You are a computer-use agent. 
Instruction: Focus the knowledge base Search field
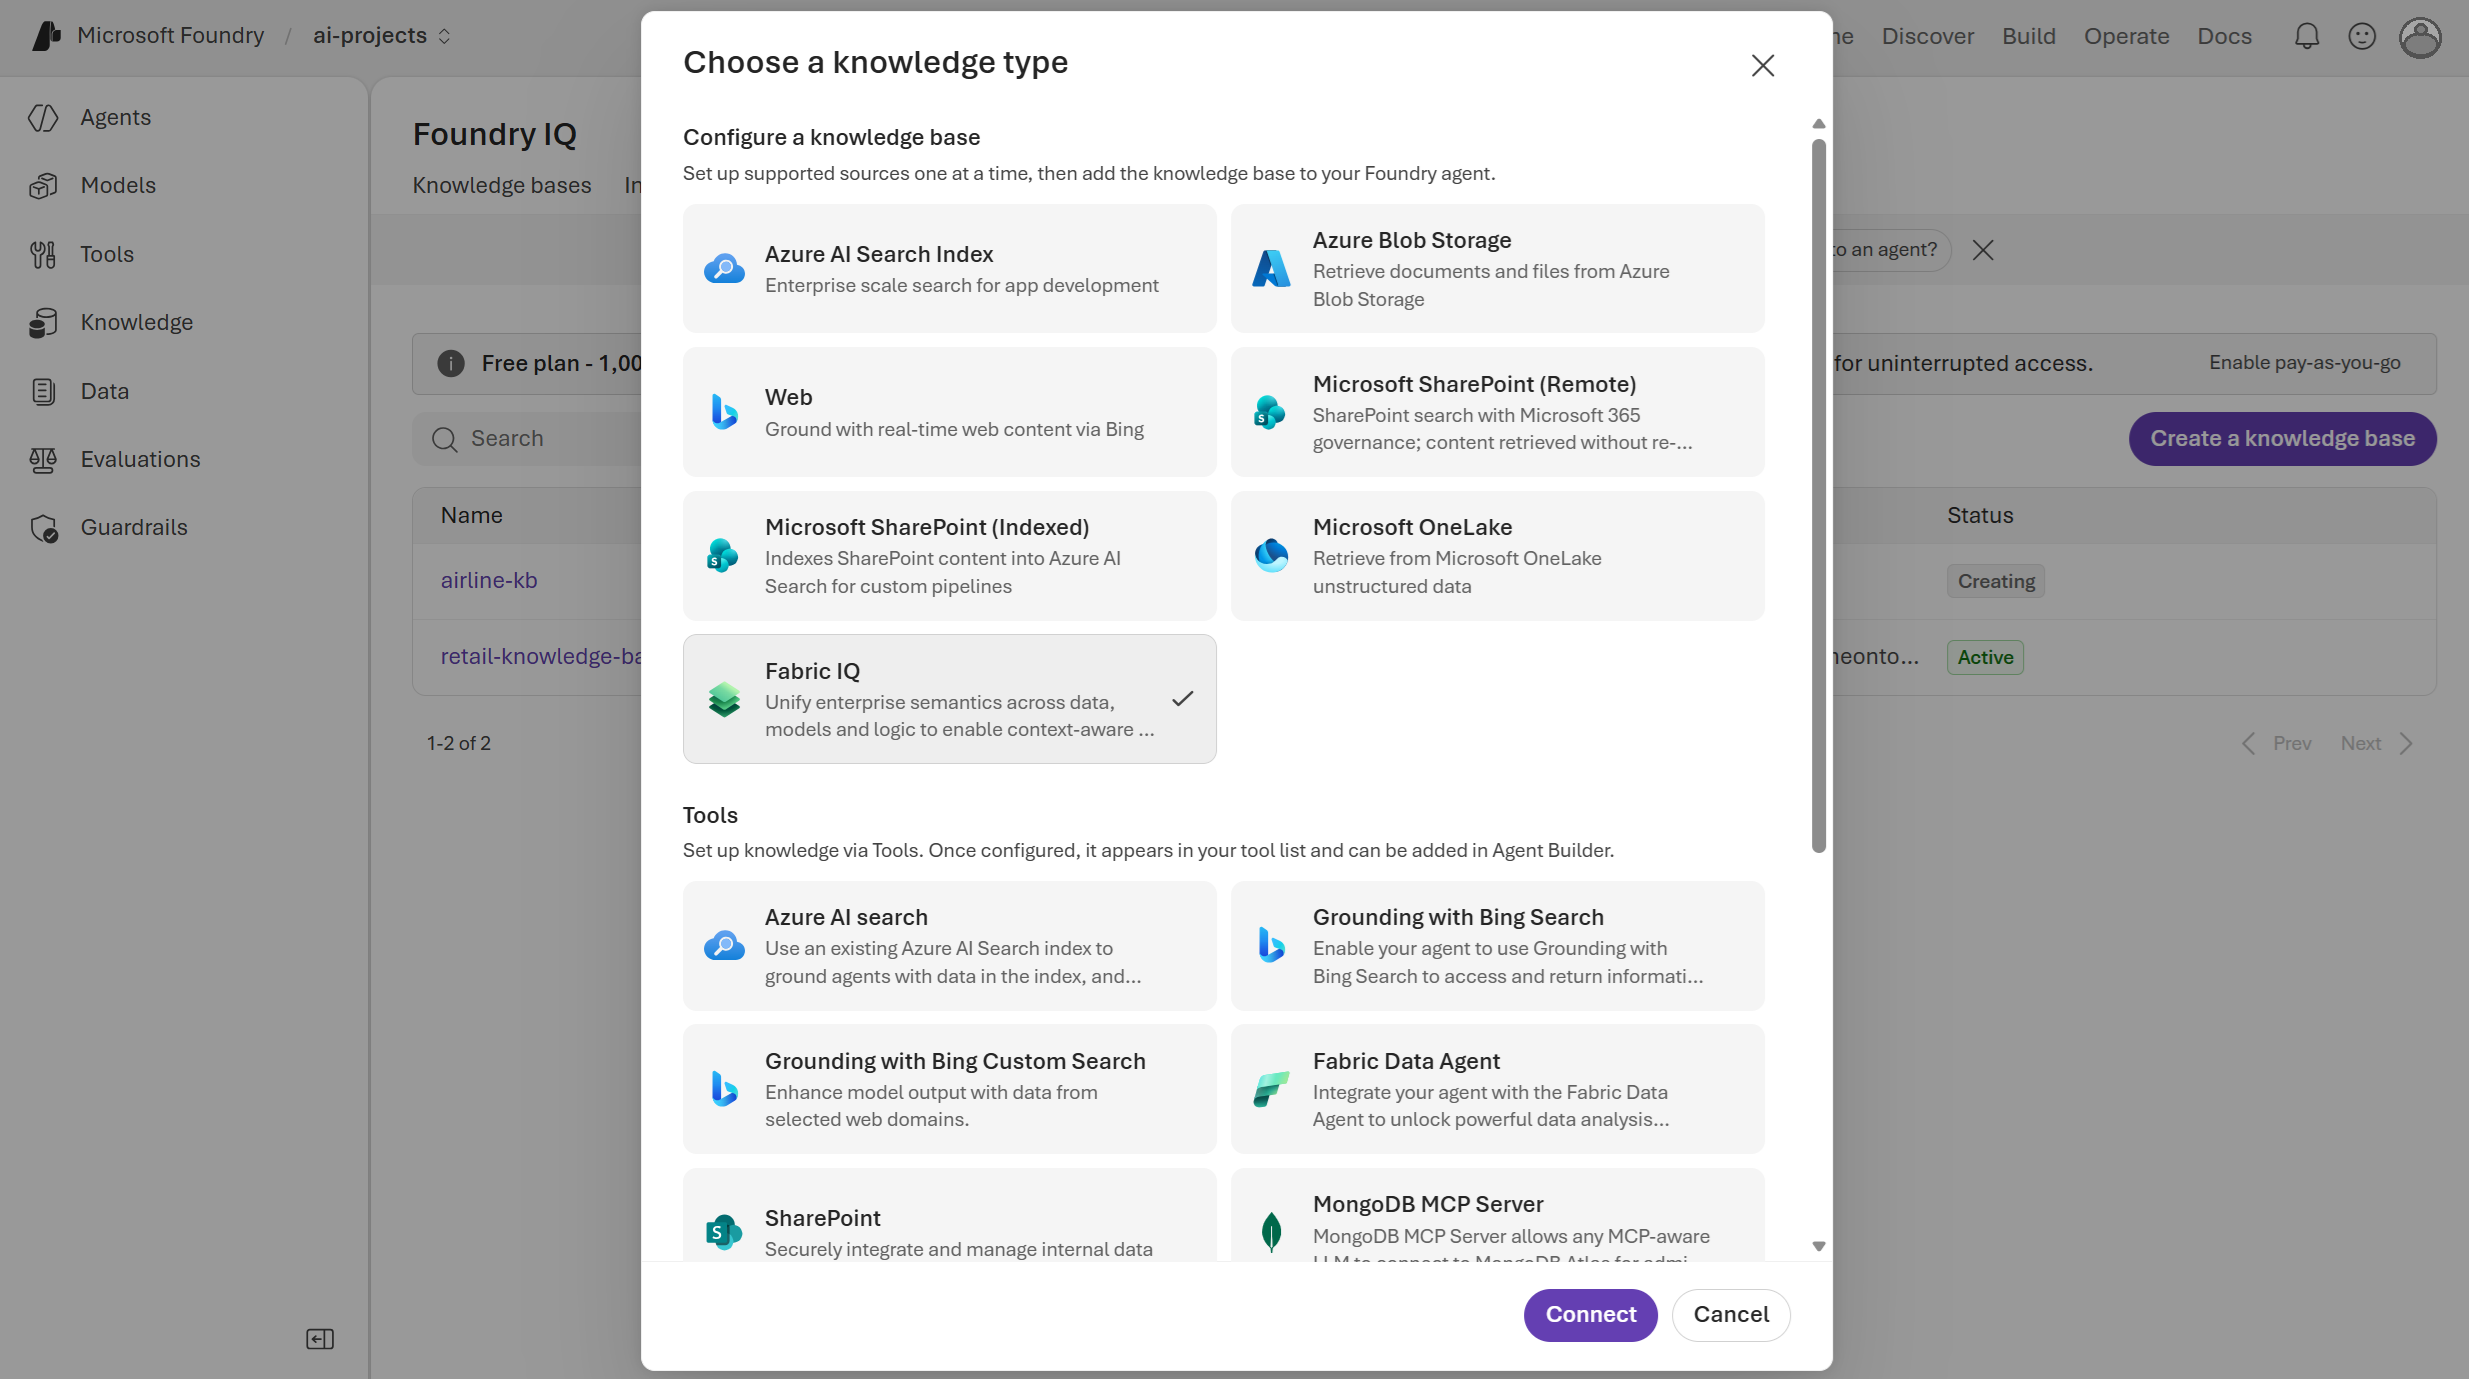pyautogui.click(x=527, y=440)
